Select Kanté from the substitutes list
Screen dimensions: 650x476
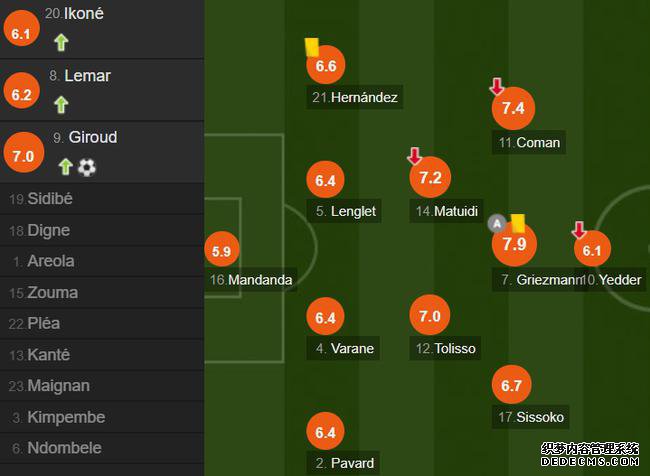point(102,355)
